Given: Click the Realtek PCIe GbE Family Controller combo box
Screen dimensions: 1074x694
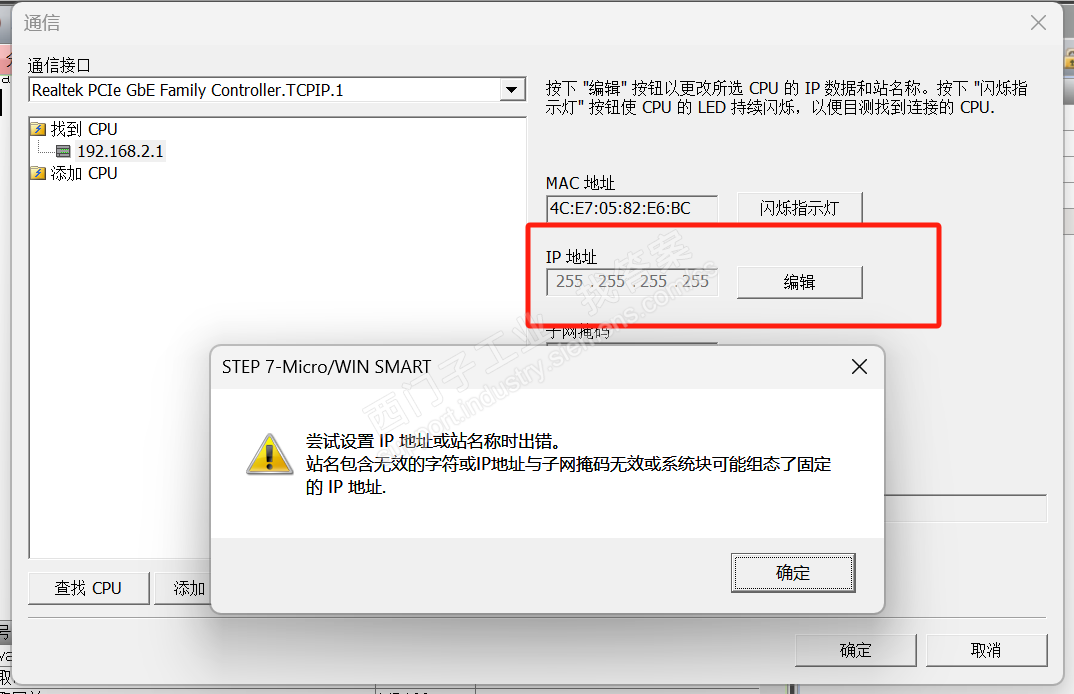Looking at the screenshot, I should coord(277,90).
